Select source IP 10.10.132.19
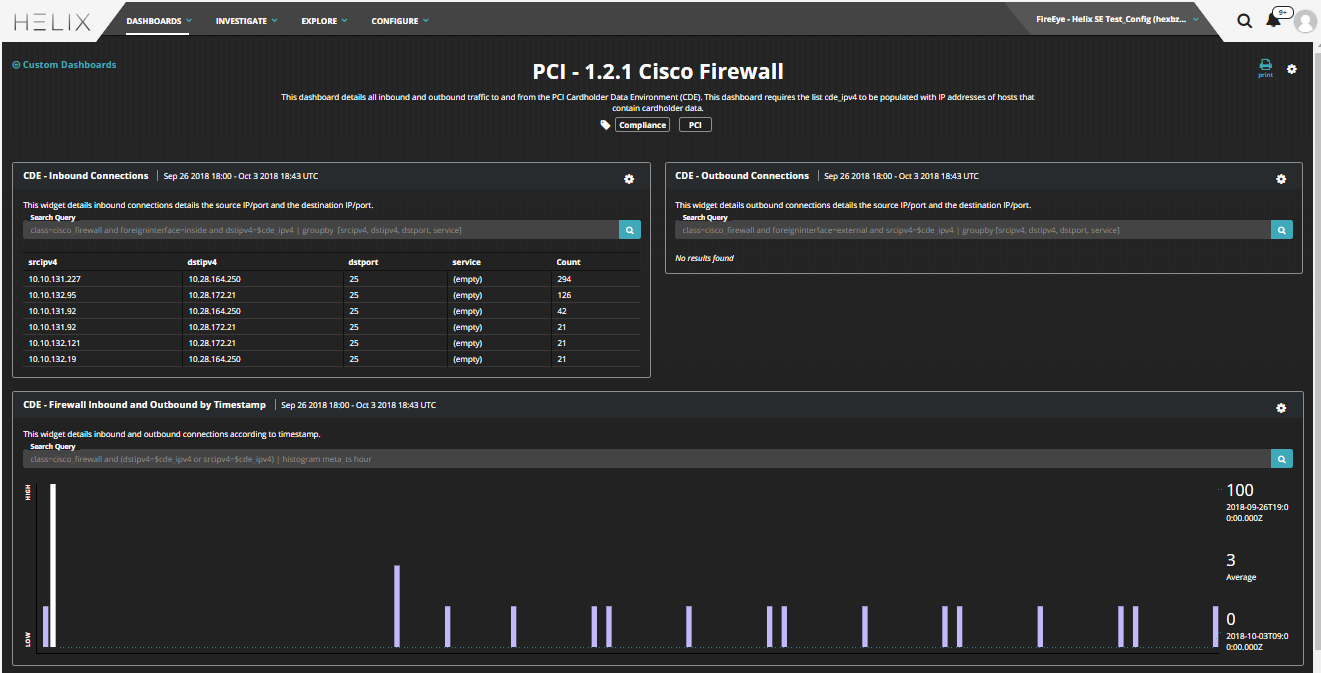The height and width of the screenshot is (673, 1321). tap(52, 359)
